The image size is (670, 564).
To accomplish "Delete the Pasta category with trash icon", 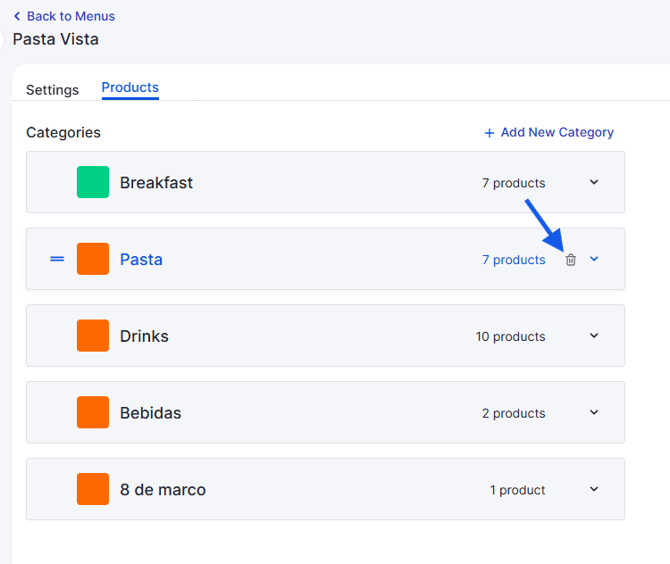I will click(570, 259).
